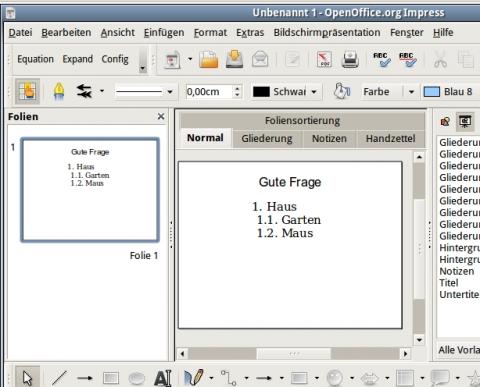Open the Alle Vorlagen styles filter dropdown
The image size is (480, 387).
coord(459,350)
